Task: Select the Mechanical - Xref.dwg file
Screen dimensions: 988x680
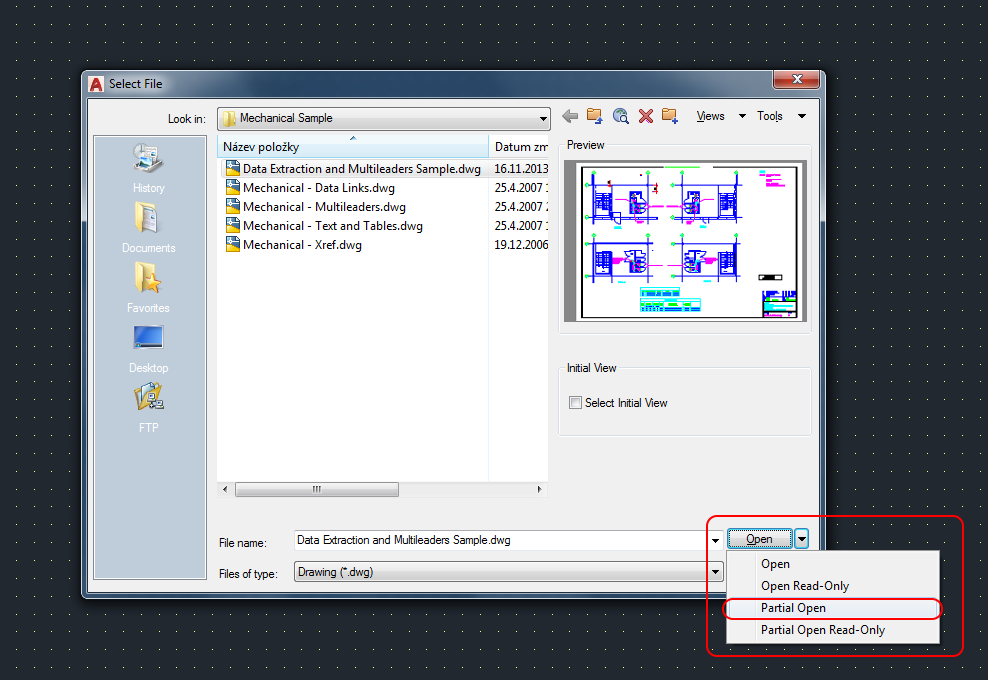Action: tap(302, 245)
